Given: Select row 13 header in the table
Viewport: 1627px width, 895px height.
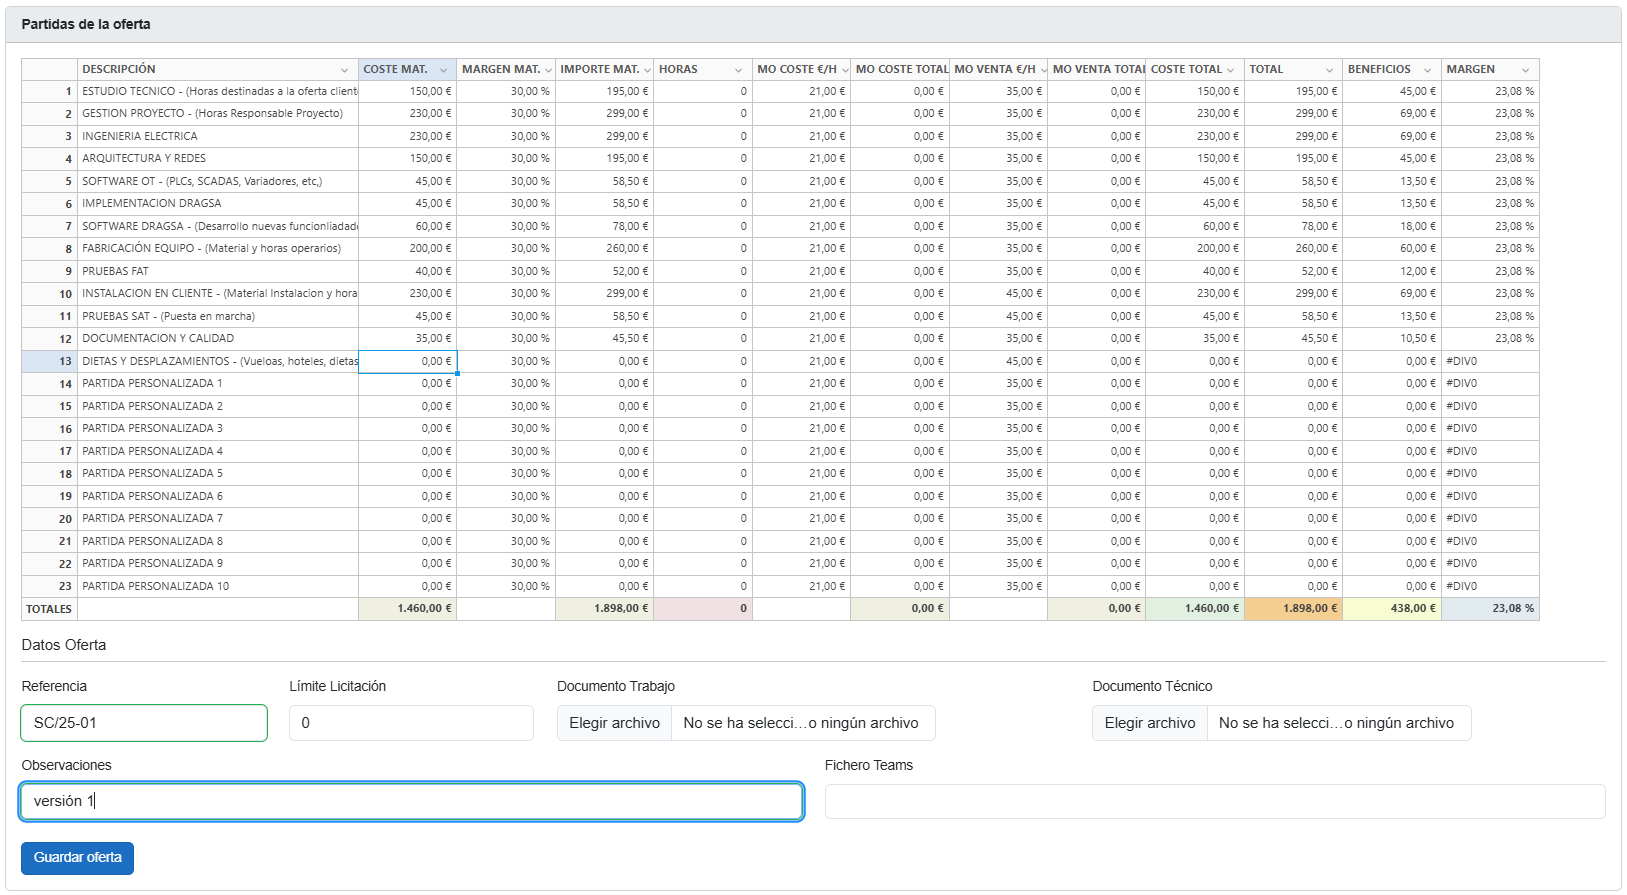Looking at the screenshot, I should tap(49, 361).
